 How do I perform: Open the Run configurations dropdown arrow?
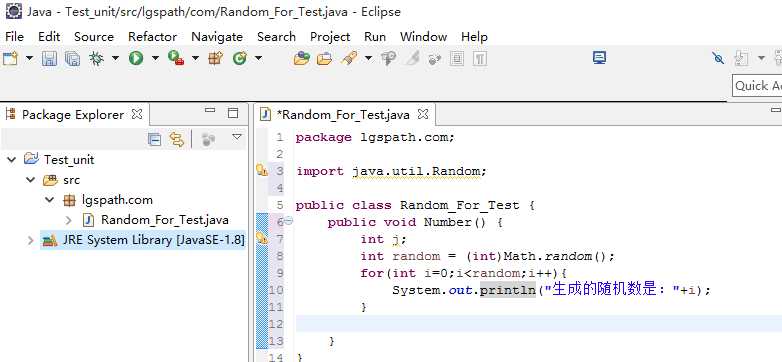click(155, 58)
